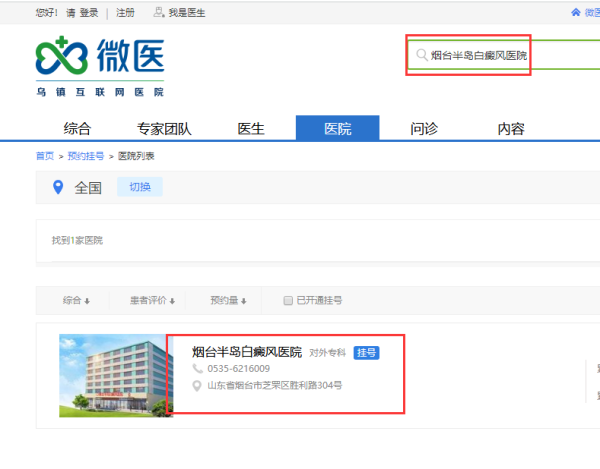Viewport: 600px width, 469px height.
Task: Click the 登录 link
Action: (x=89, y=13)
